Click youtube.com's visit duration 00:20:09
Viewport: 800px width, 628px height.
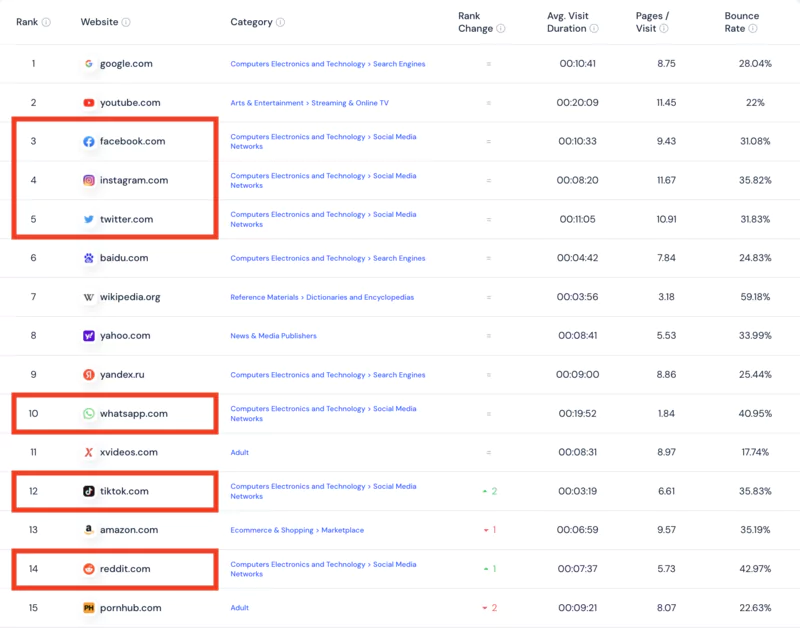(x=578, y=103)
